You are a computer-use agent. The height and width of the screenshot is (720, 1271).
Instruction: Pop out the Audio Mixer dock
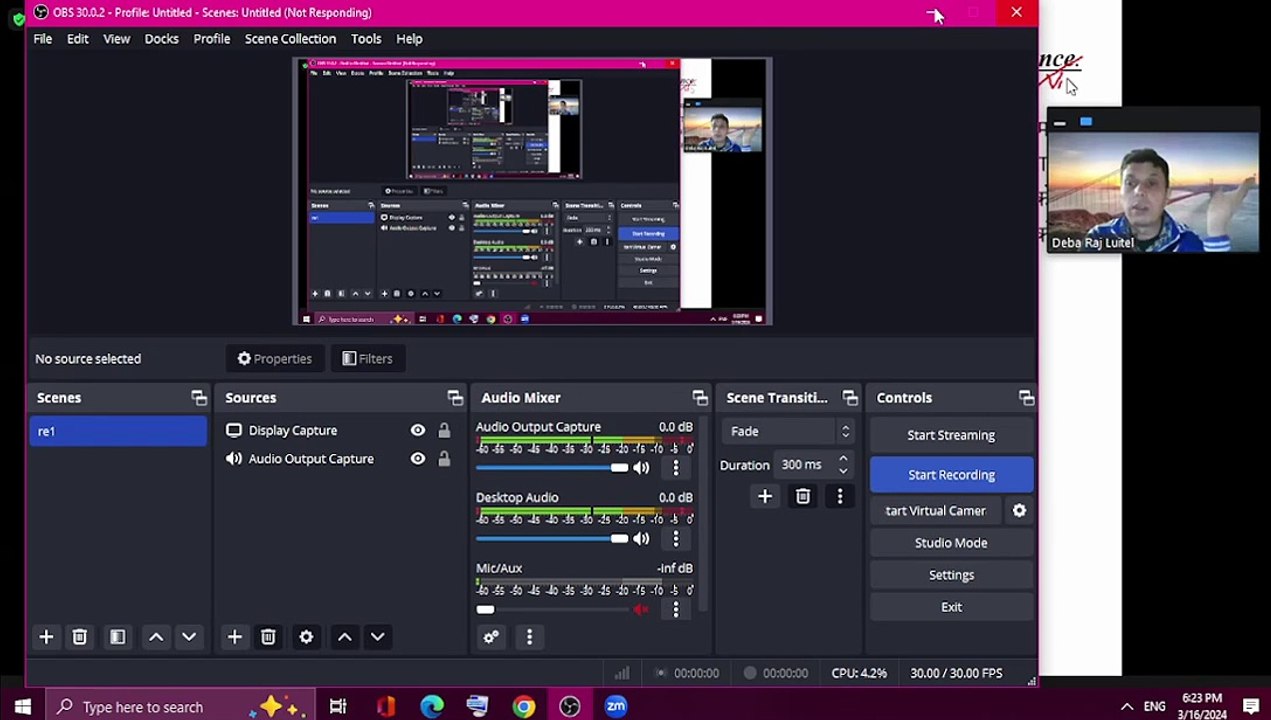coord(700,398)
